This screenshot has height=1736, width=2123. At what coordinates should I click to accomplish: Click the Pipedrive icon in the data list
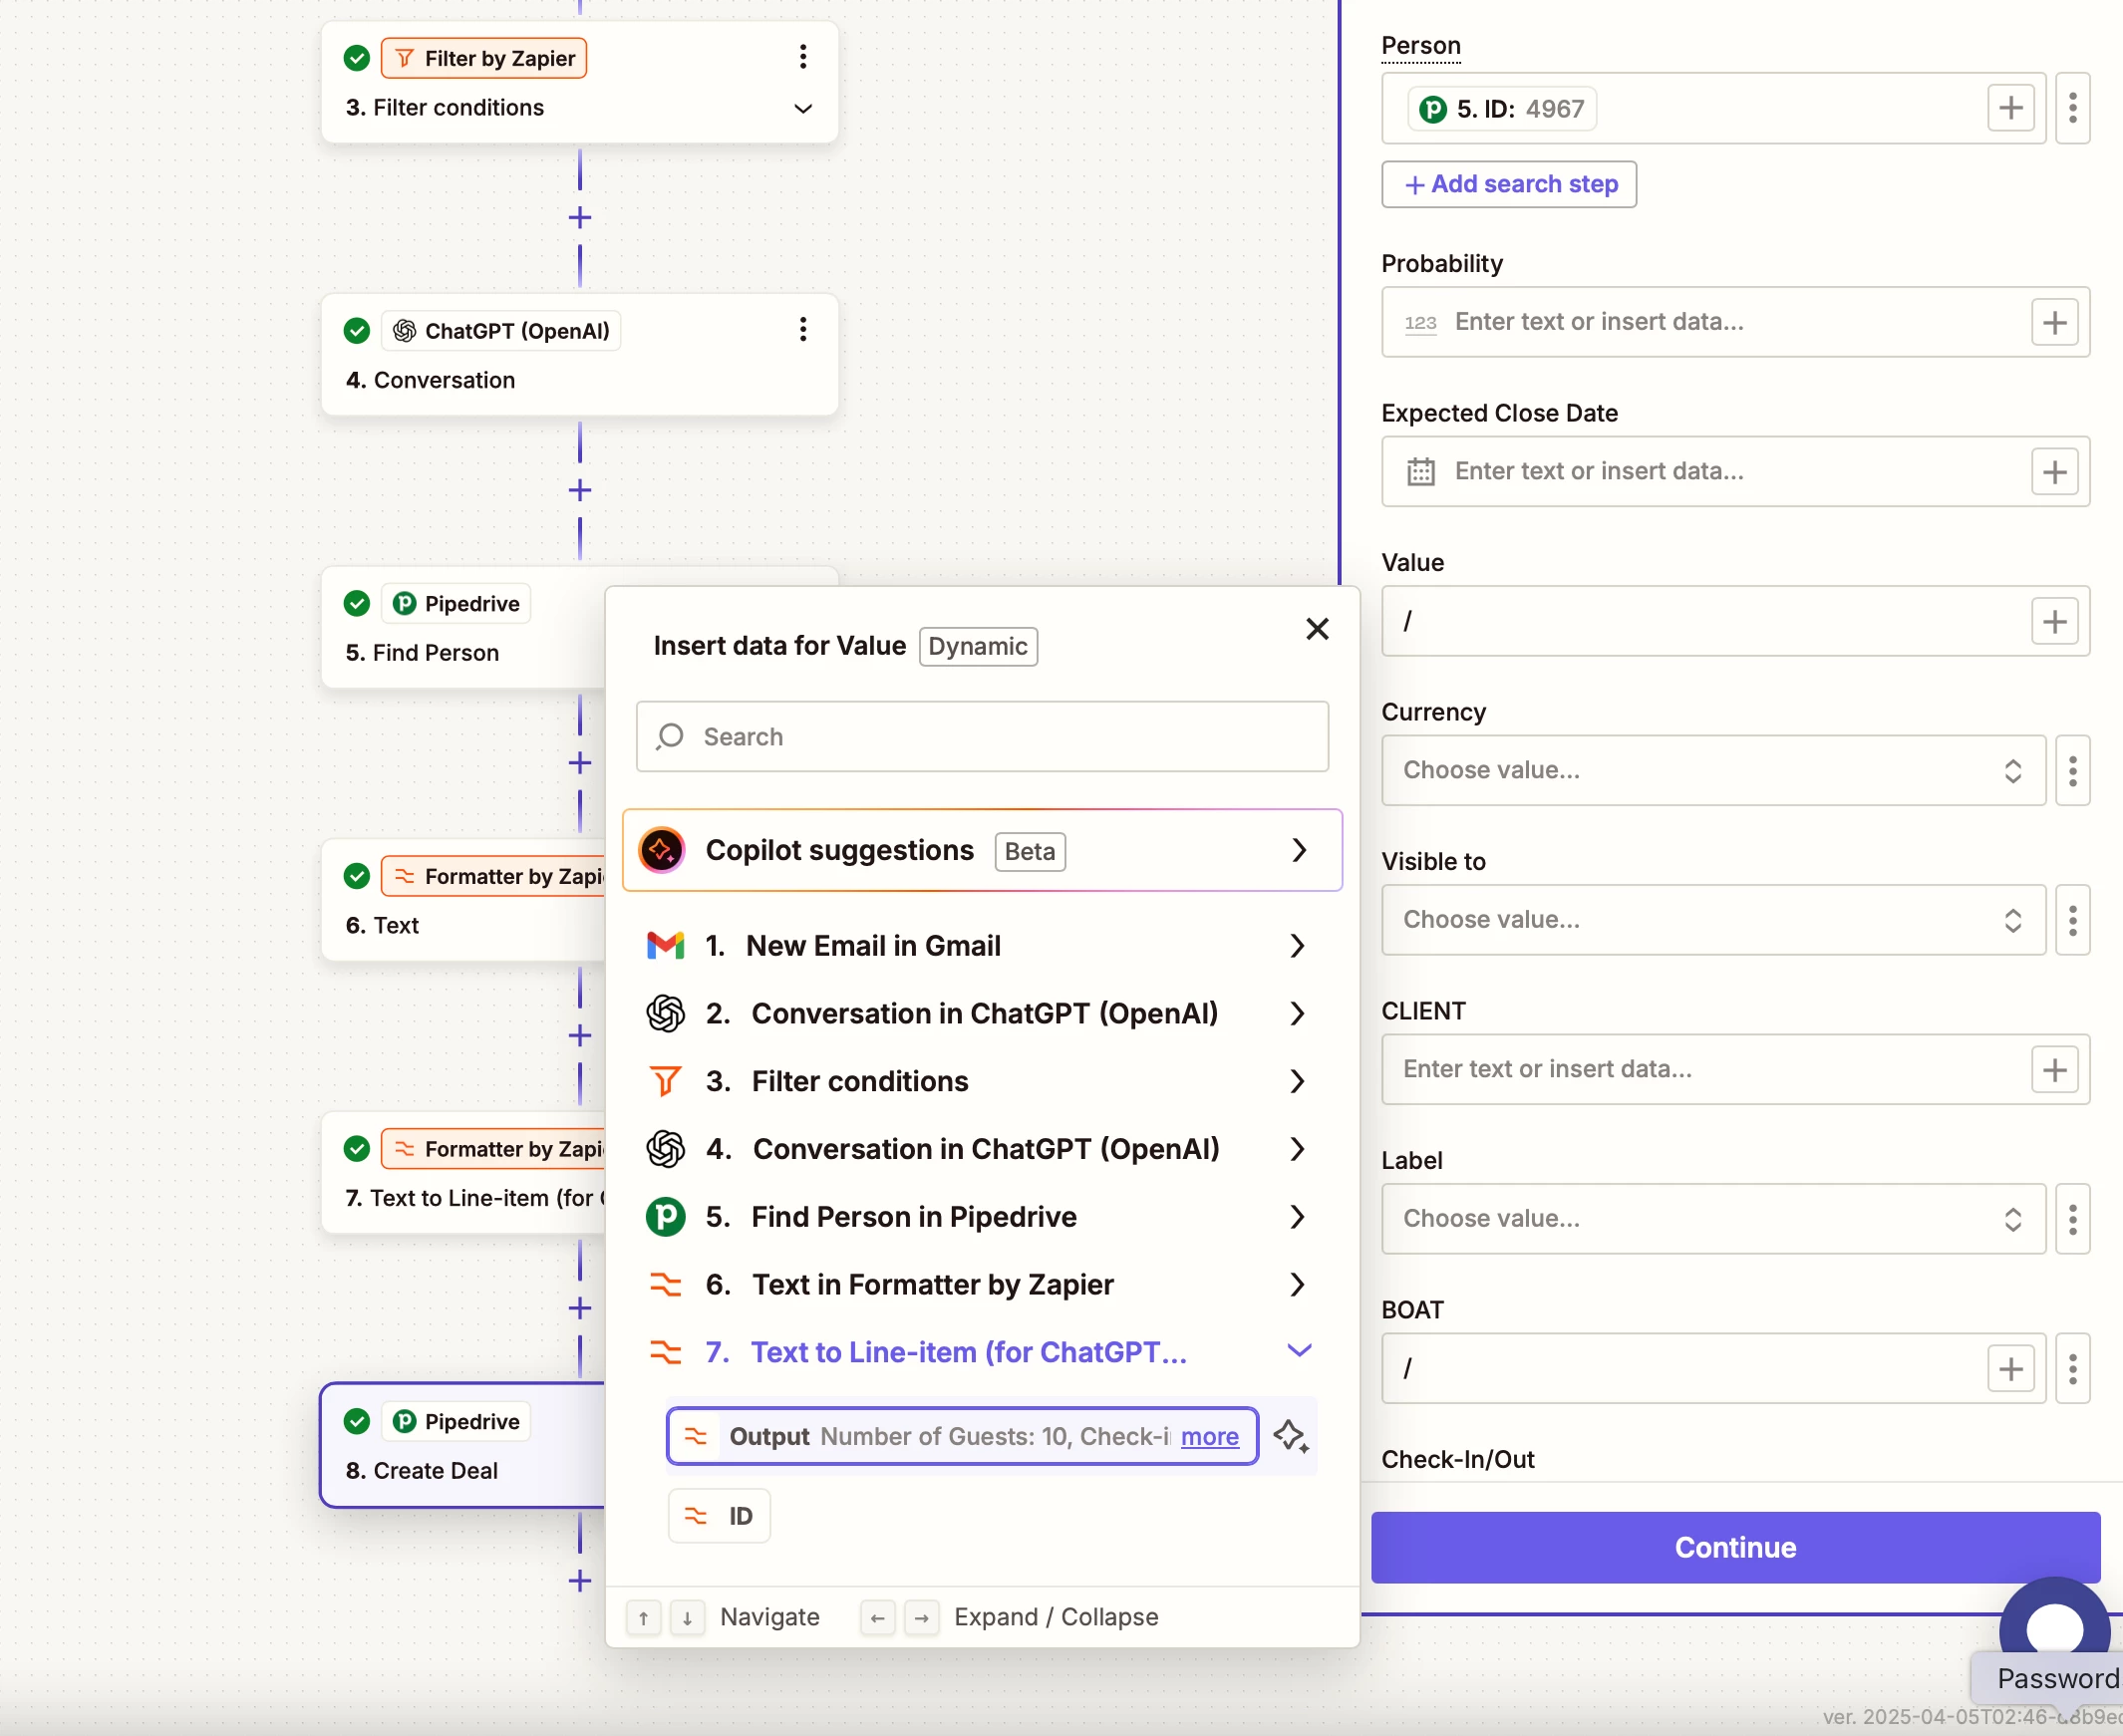tap(665, 1217)
